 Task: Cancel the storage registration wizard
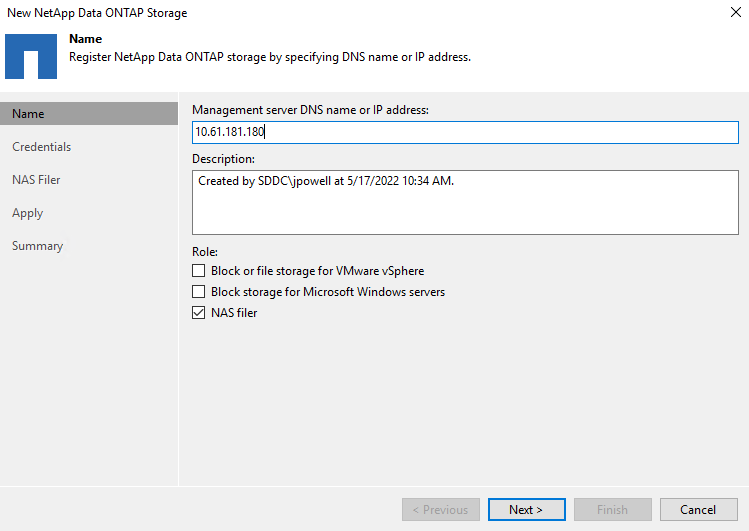click(x=698, y=510)
